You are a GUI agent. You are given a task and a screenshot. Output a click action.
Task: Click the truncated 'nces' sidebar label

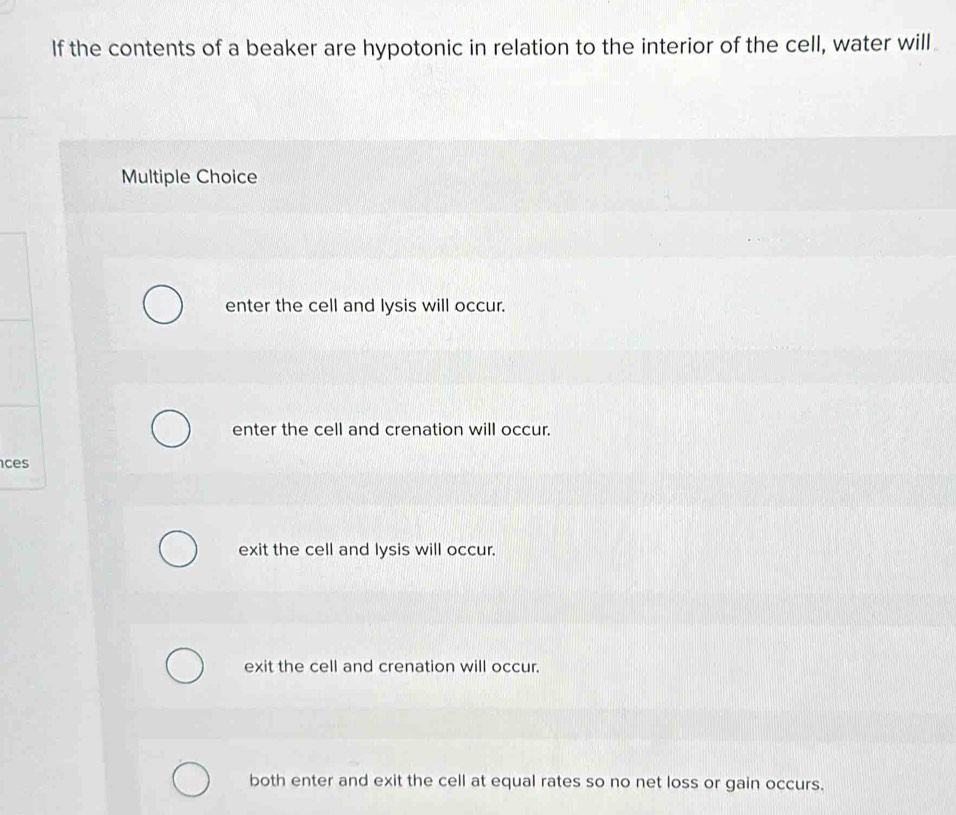tap(14, 464)
